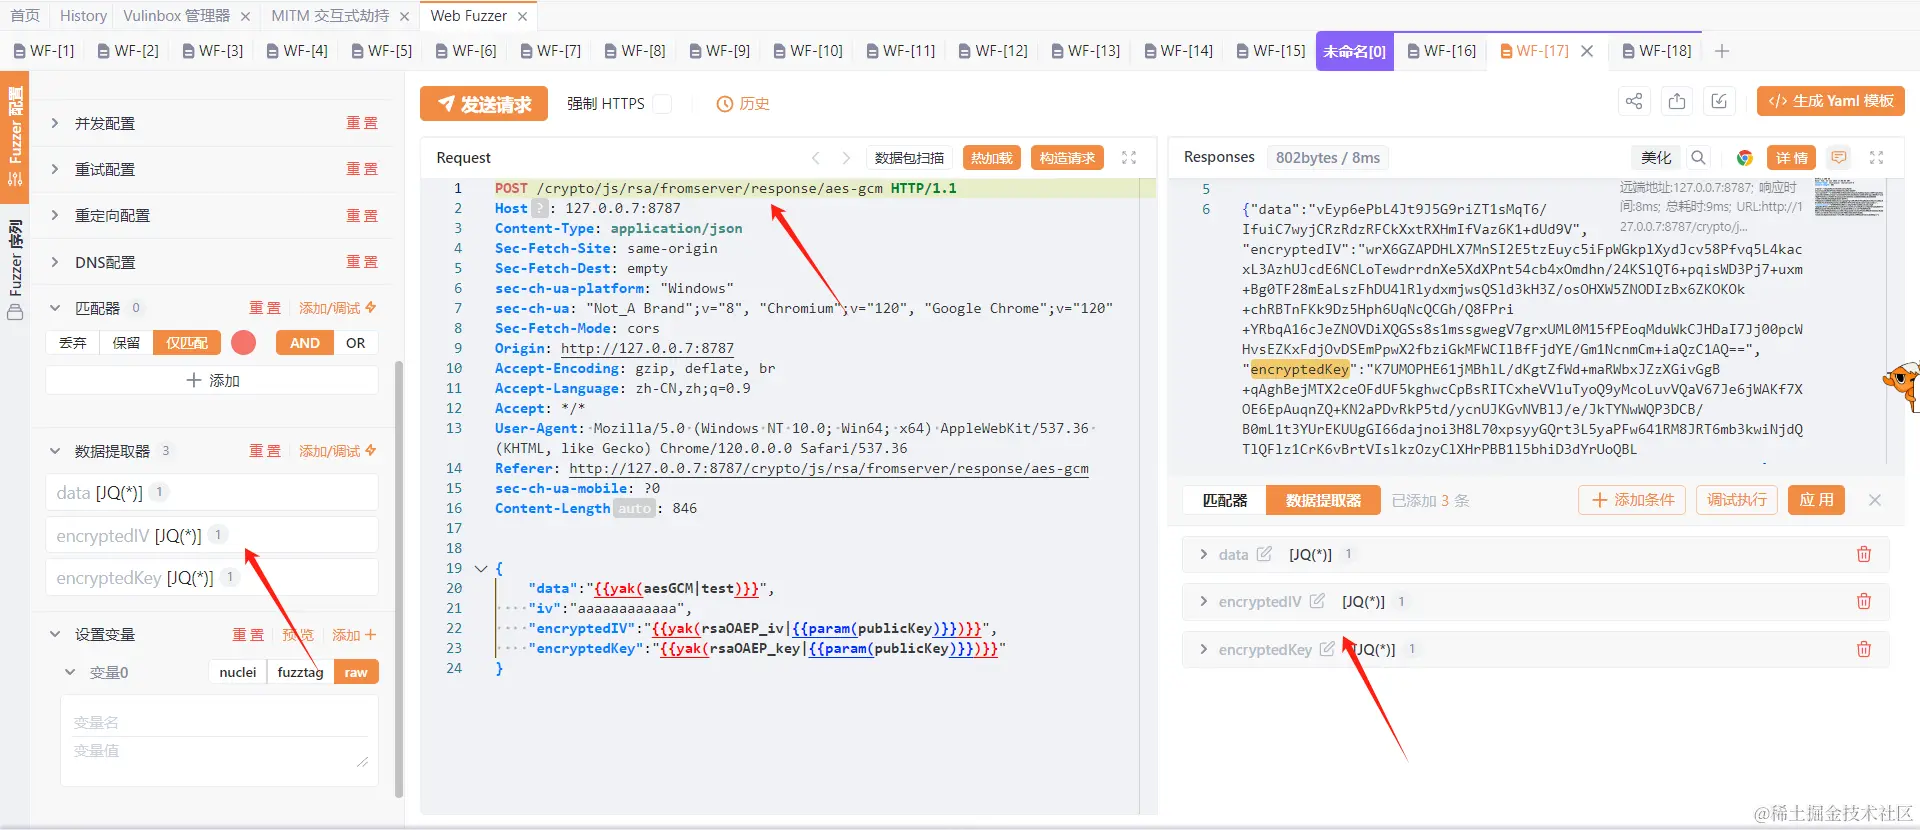This screenshot has height=830, width=1920.
Task: Close the WF-[17] tab
Action: [1587, 51]
